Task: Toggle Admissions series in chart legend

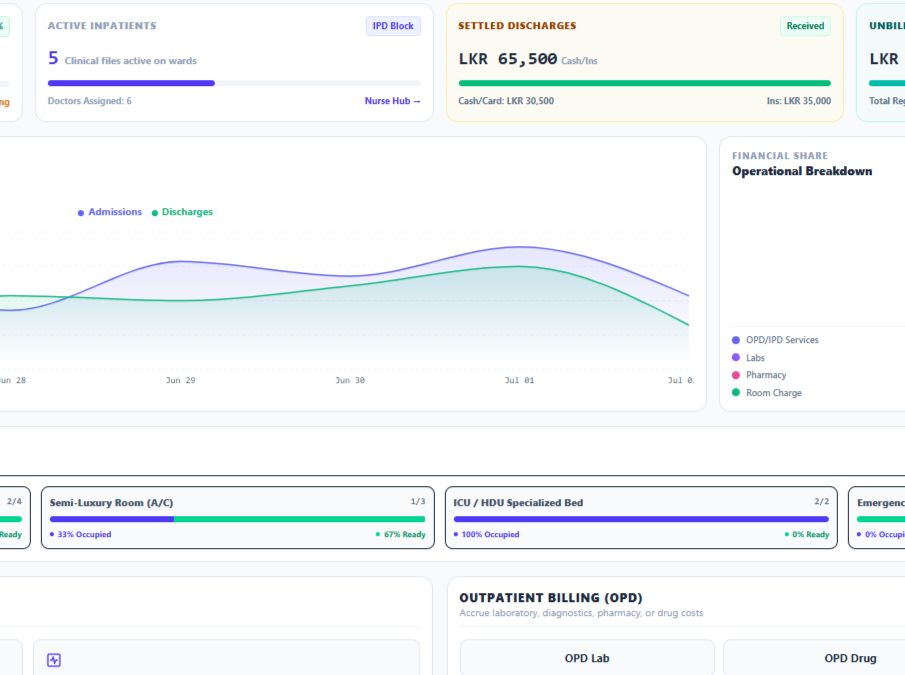Action: click(x=110, y=212)
